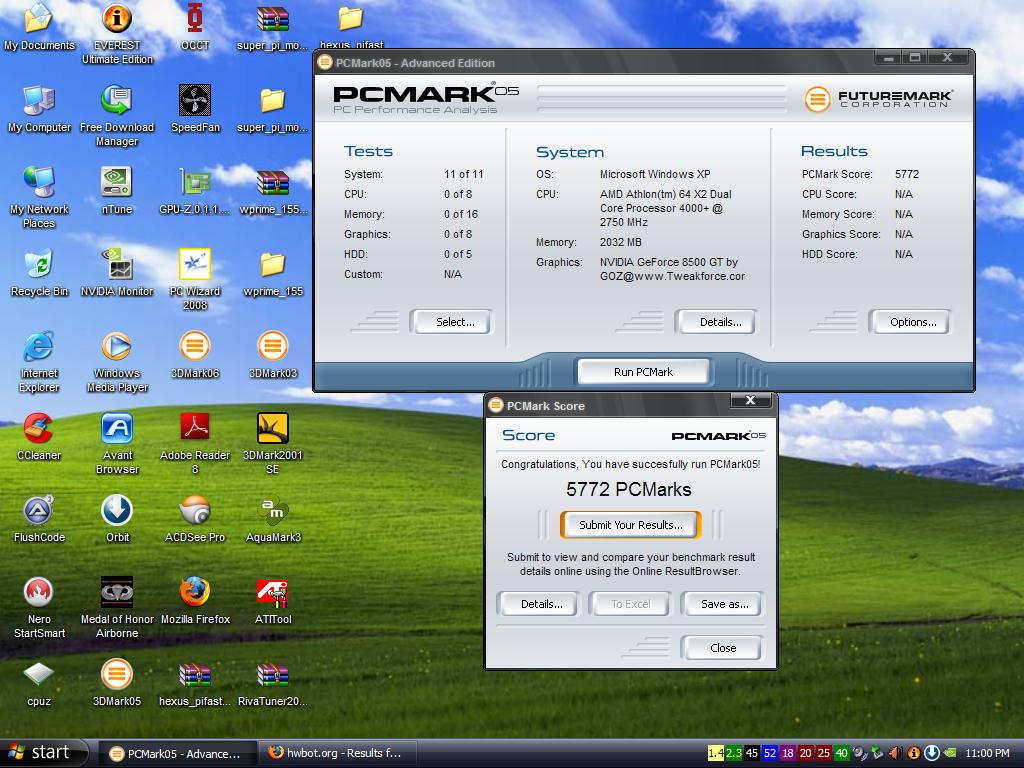The image size is (1024, 768).
Task: Select the RivaTuner archive icon
Action: 273,682
